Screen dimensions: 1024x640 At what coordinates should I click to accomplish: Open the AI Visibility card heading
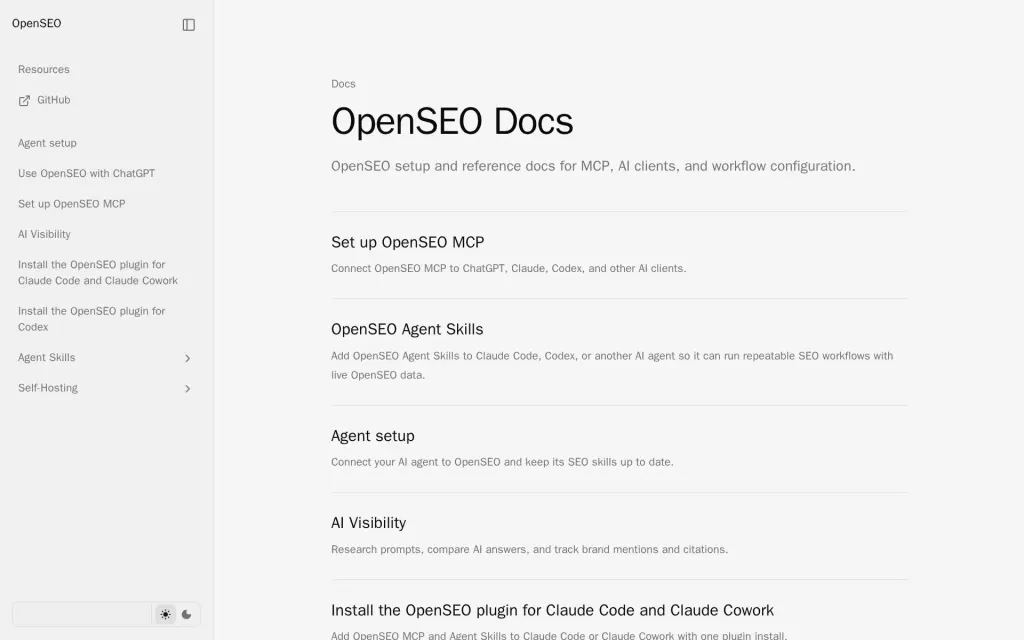368,523
